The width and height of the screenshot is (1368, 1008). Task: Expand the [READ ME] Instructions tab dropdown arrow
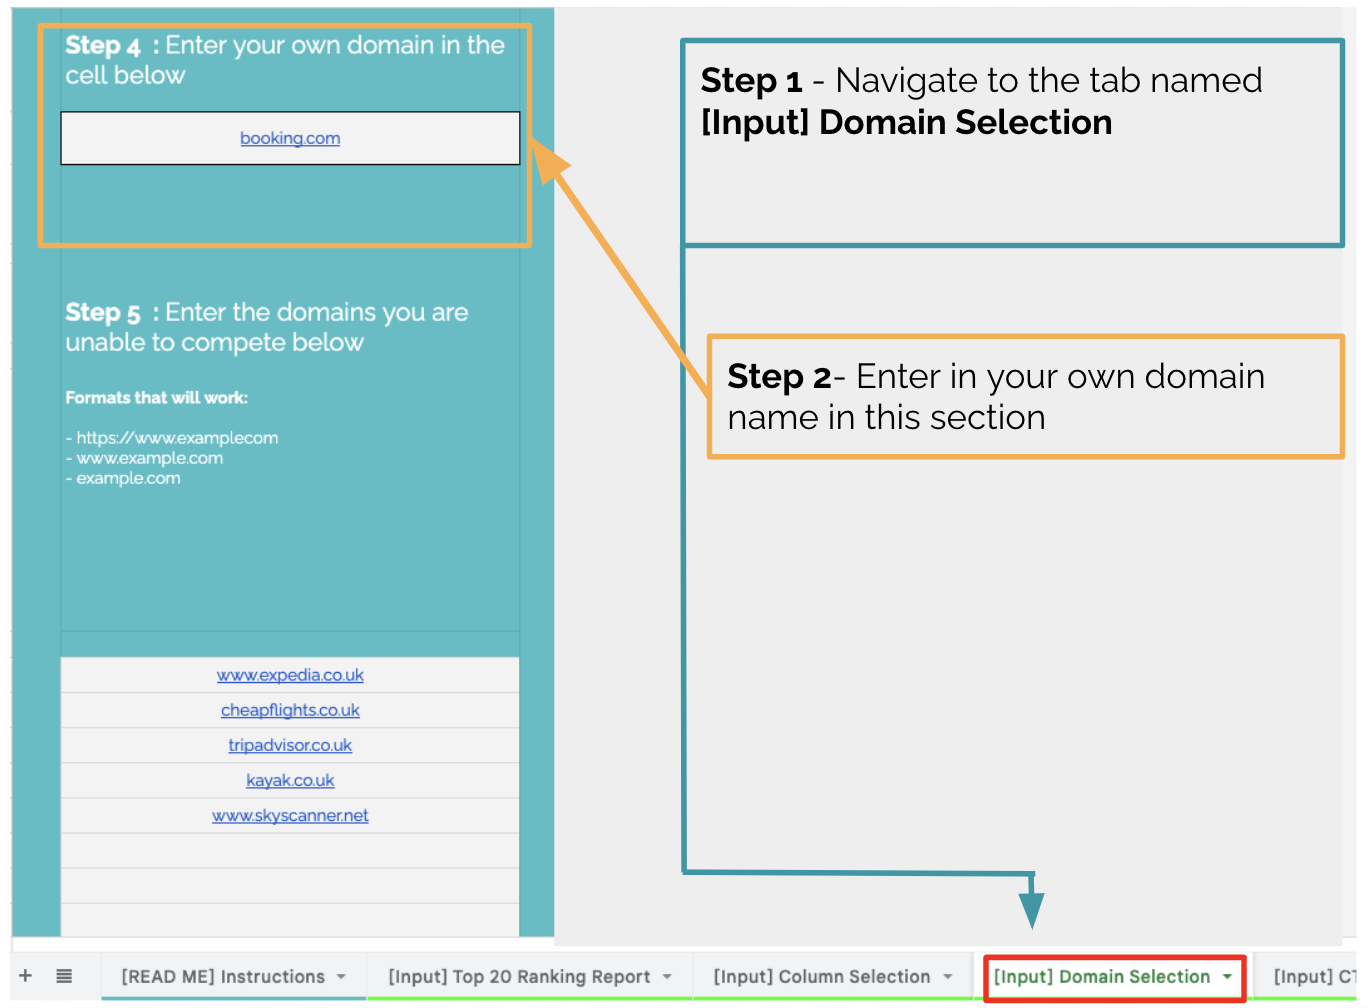point(342,977)
